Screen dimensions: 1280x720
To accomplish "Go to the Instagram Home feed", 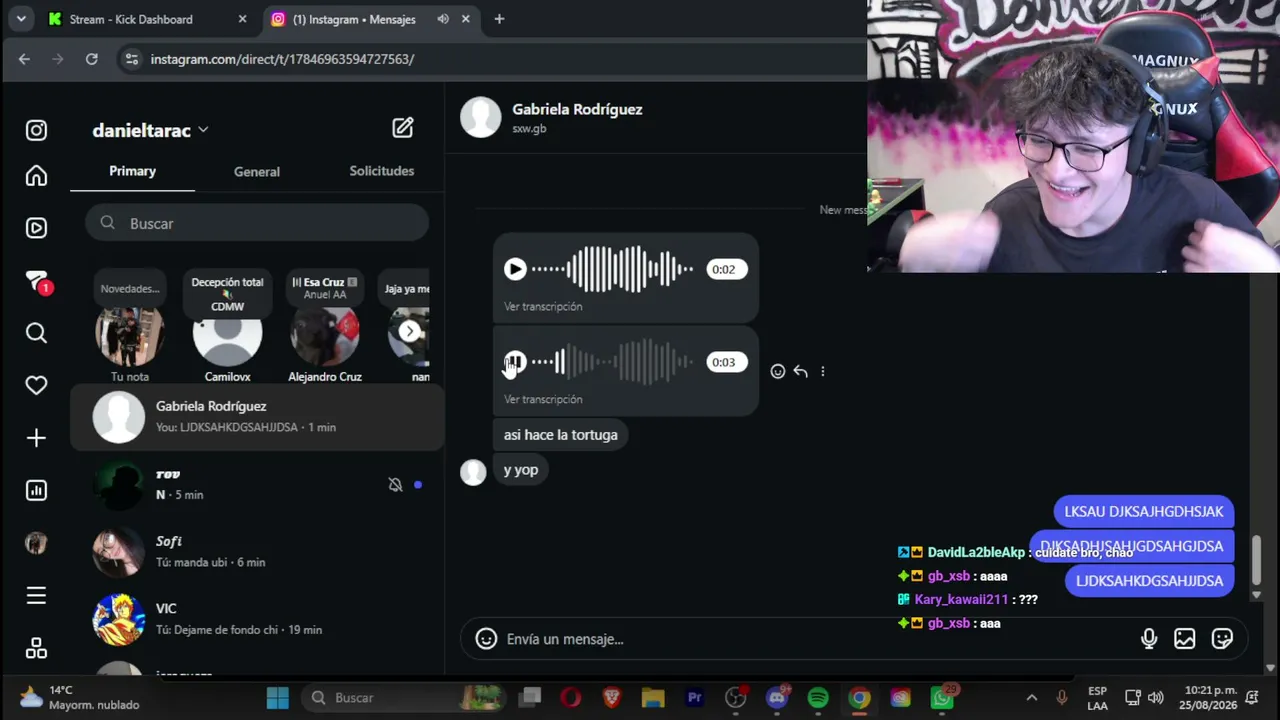I will pos(36,176).
